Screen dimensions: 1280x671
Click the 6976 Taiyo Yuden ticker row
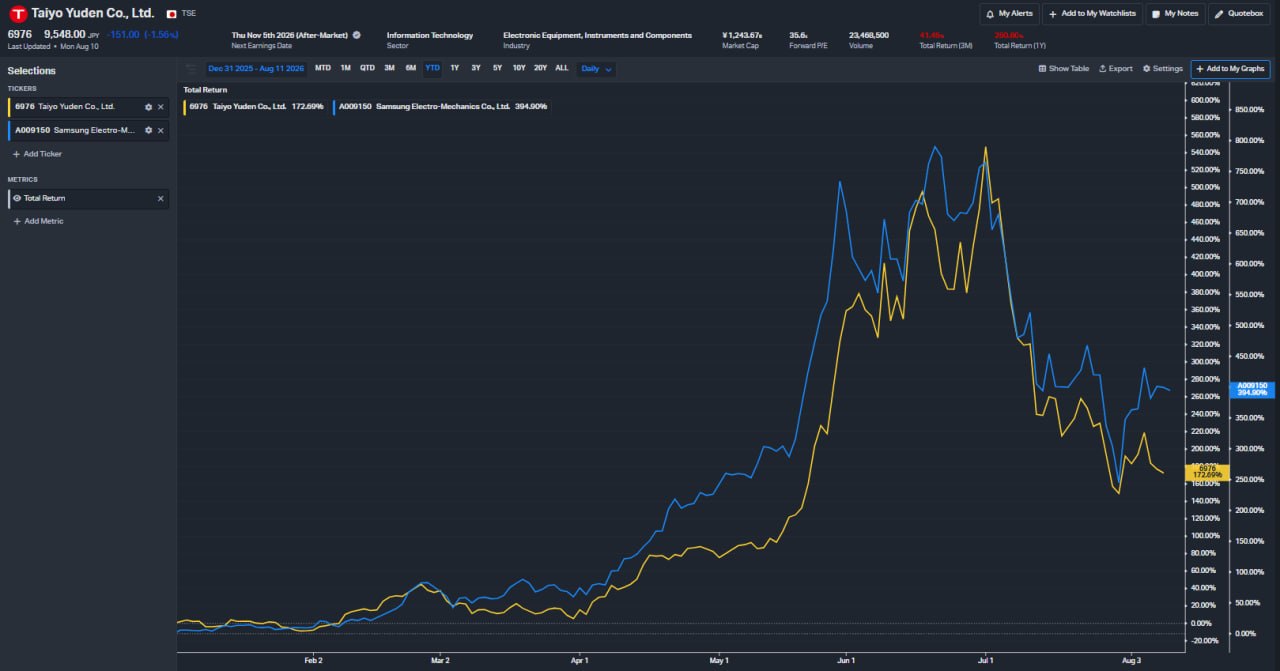pos(88,107)
